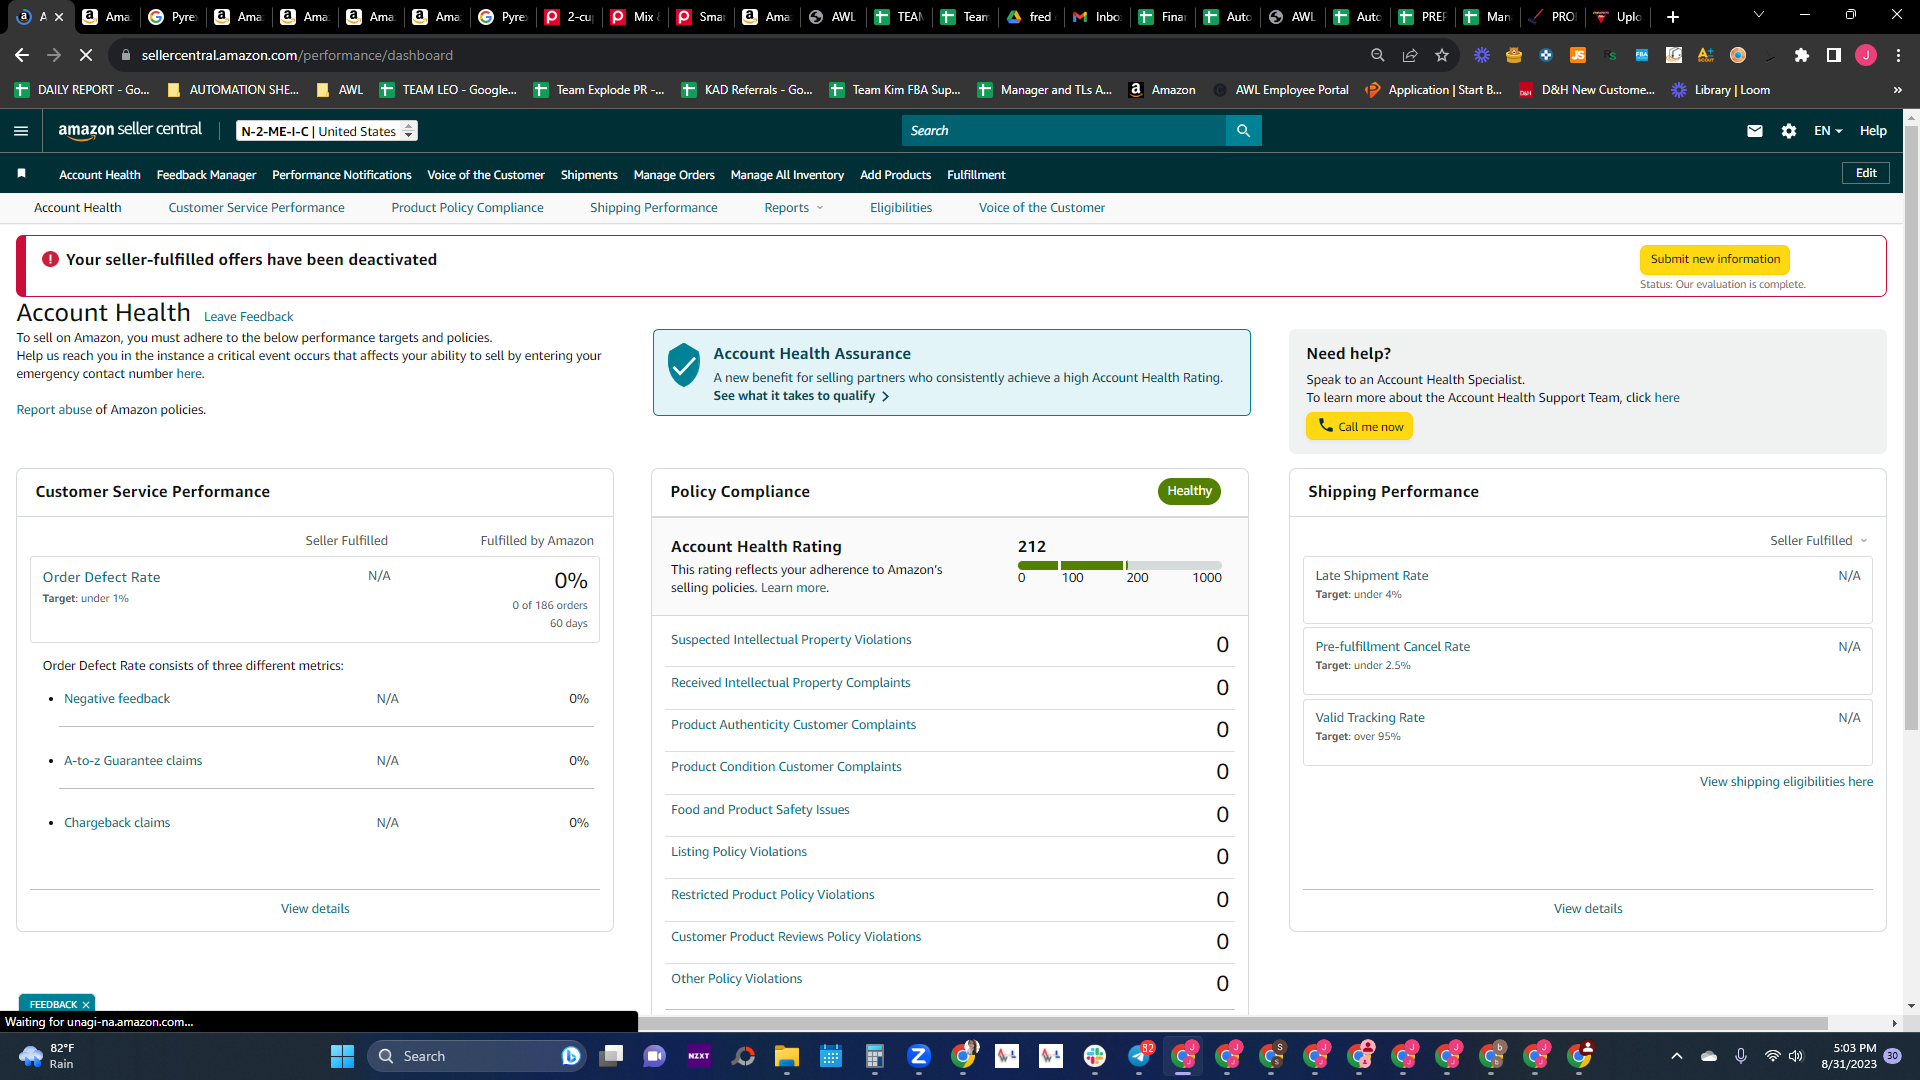Click the share page icon in address bar

(1410, 55)
